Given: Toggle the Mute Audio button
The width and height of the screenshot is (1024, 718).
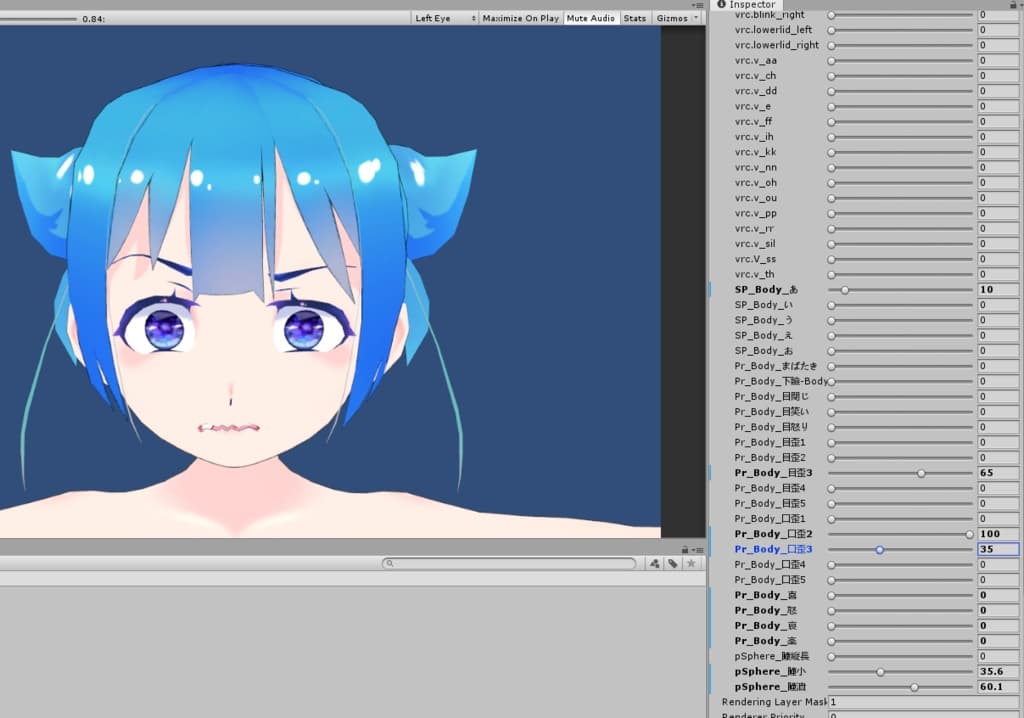Looking at the screenshot, I should (590, 18).
